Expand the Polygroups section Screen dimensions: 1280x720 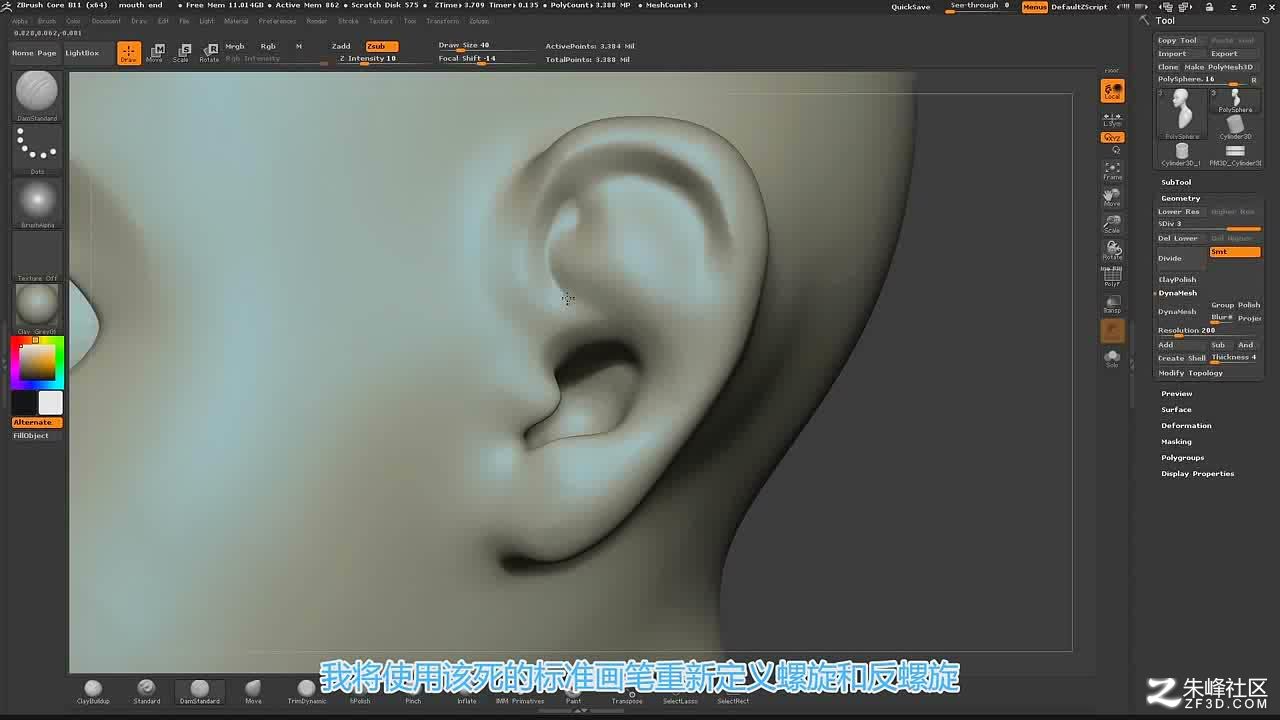coord(1182,458)
